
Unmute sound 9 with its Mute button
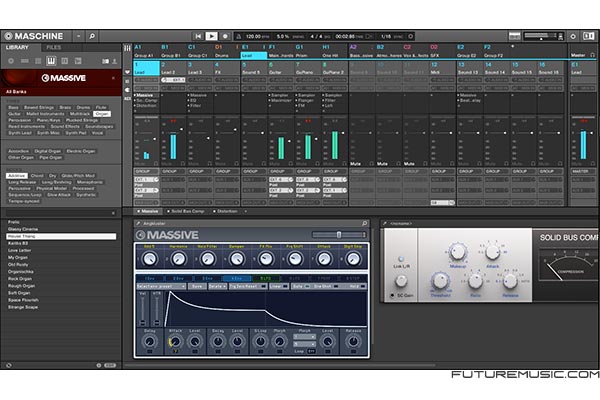click(x=356, y=164)
